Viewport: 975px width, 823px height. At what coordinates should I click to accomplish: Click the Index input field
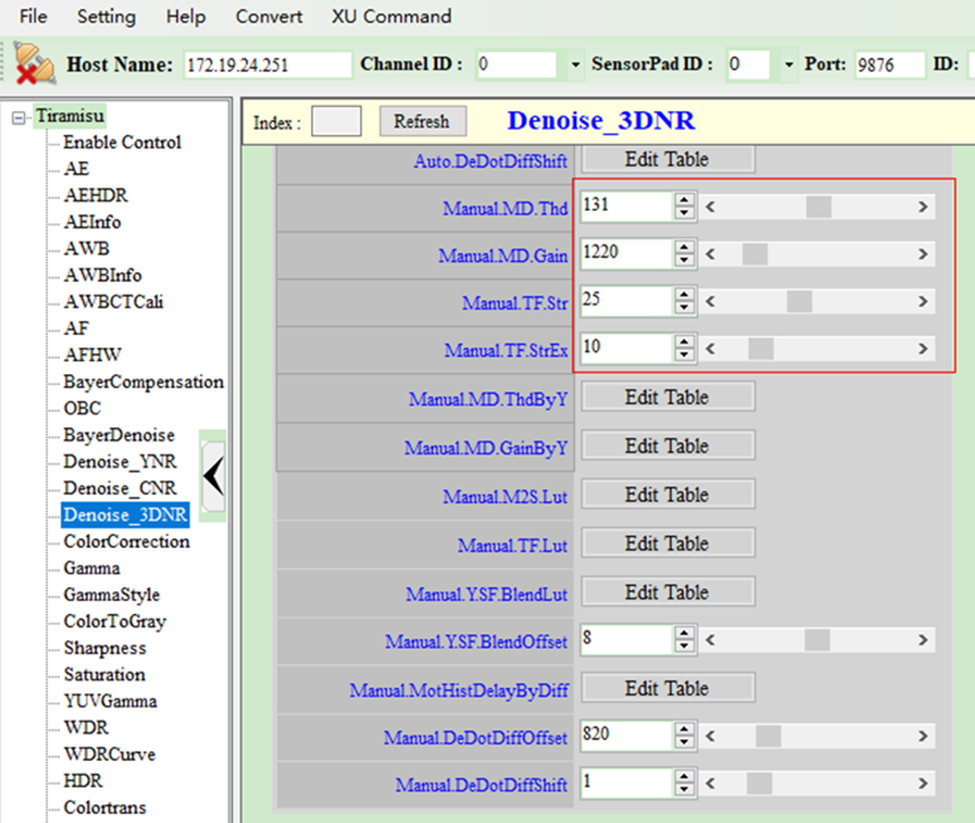[x=335, y=122]
